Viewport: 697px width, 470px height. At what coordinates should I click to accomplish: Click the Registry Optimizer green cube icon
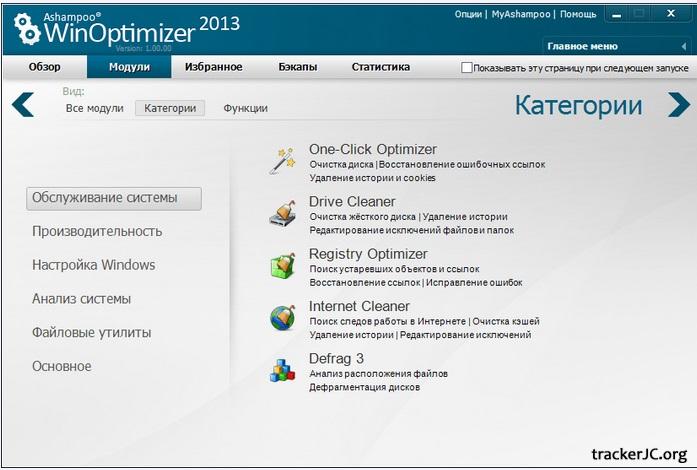click(283, 265)
